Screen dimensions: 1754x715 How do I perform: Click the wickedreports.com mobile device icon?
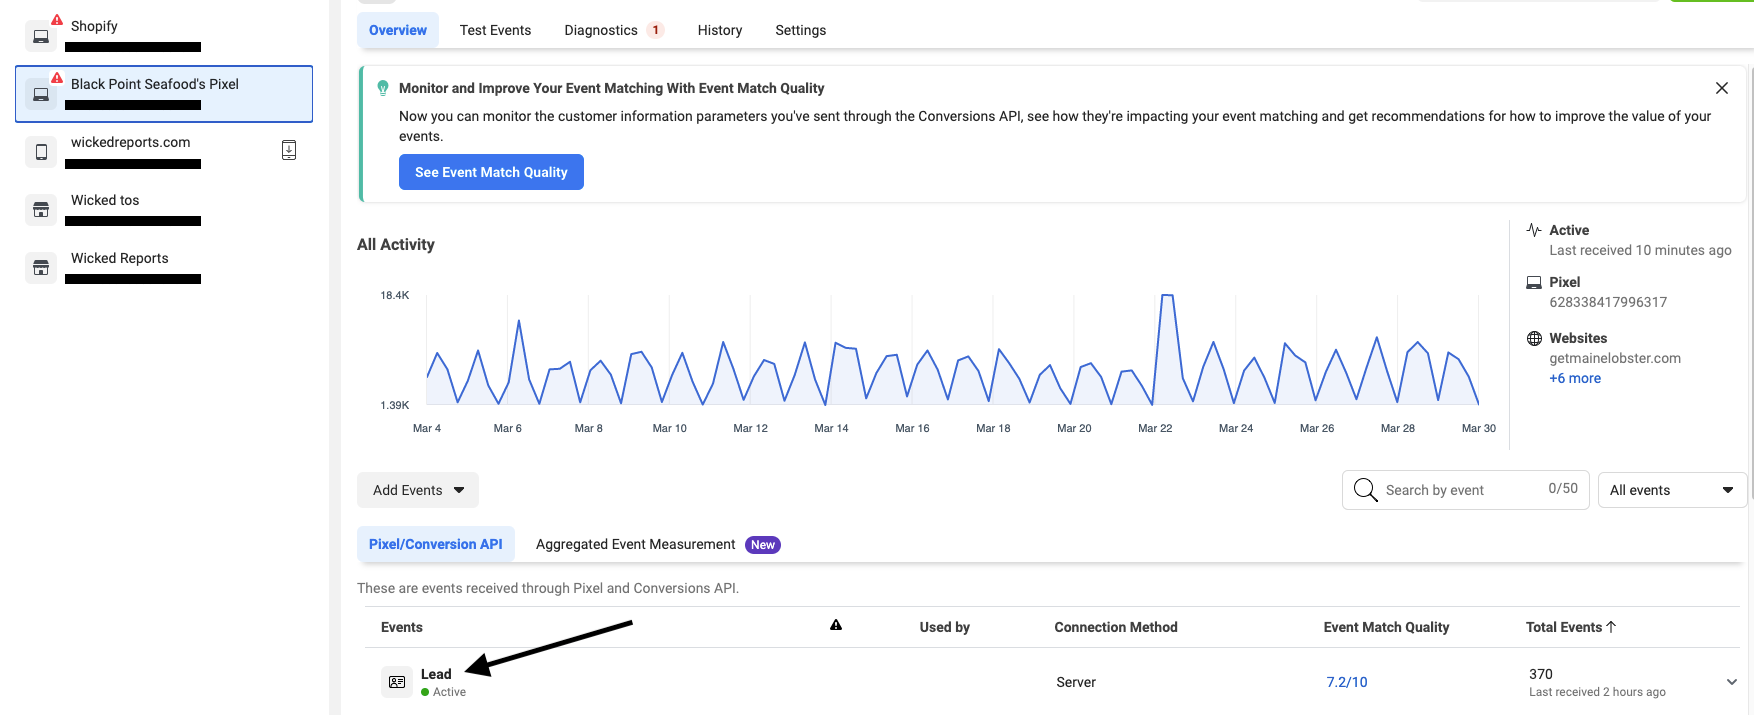click(41, 152)
